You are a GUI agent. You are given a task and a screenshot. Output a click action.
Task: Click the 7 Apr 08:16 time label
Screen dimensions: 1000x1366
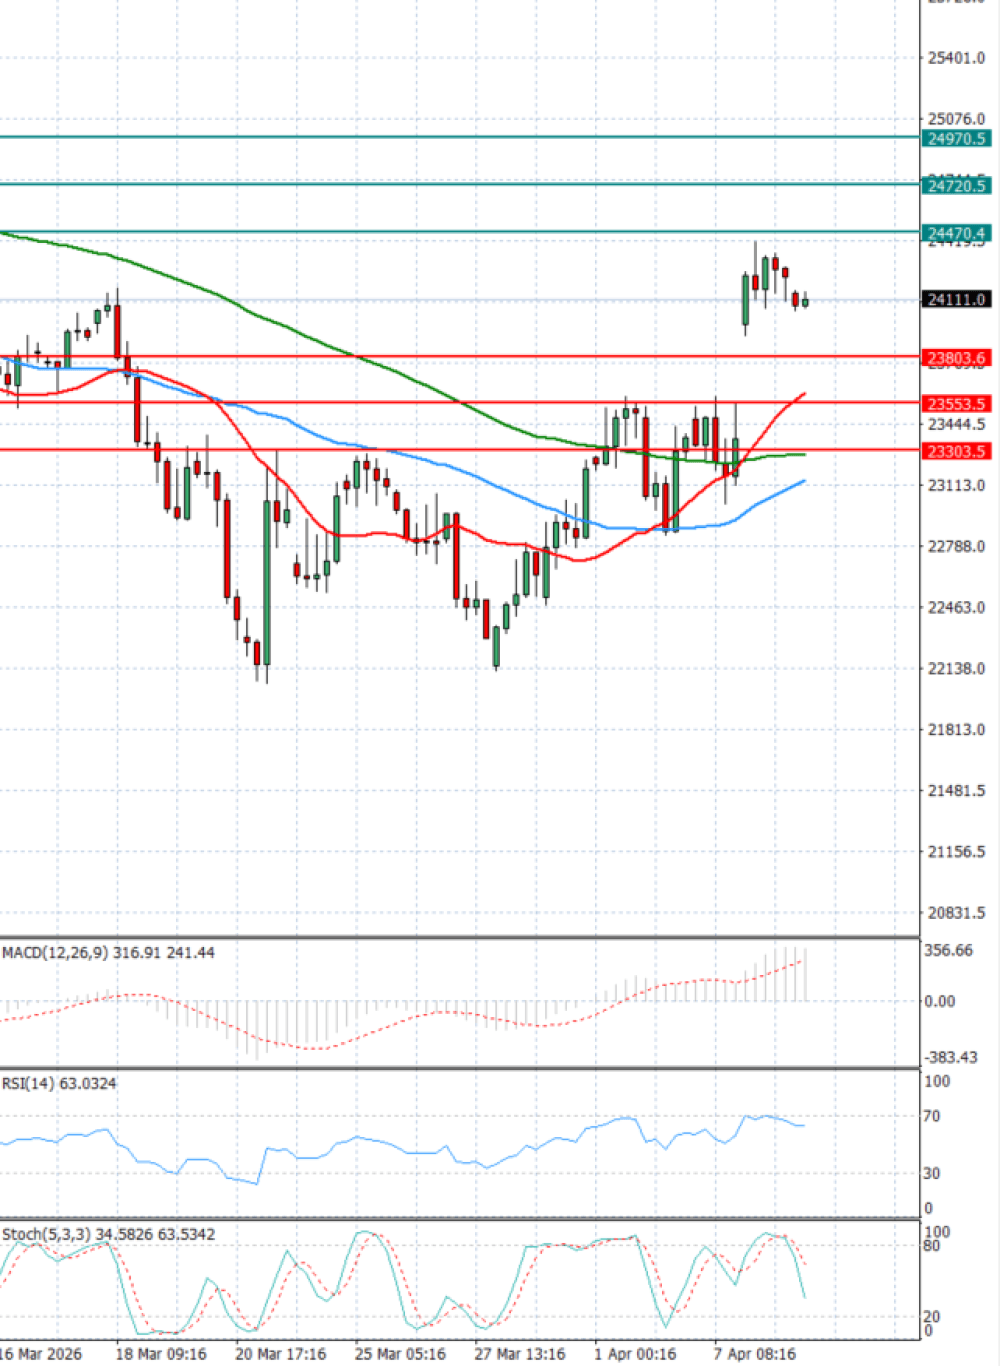(x=755, y=1354)
